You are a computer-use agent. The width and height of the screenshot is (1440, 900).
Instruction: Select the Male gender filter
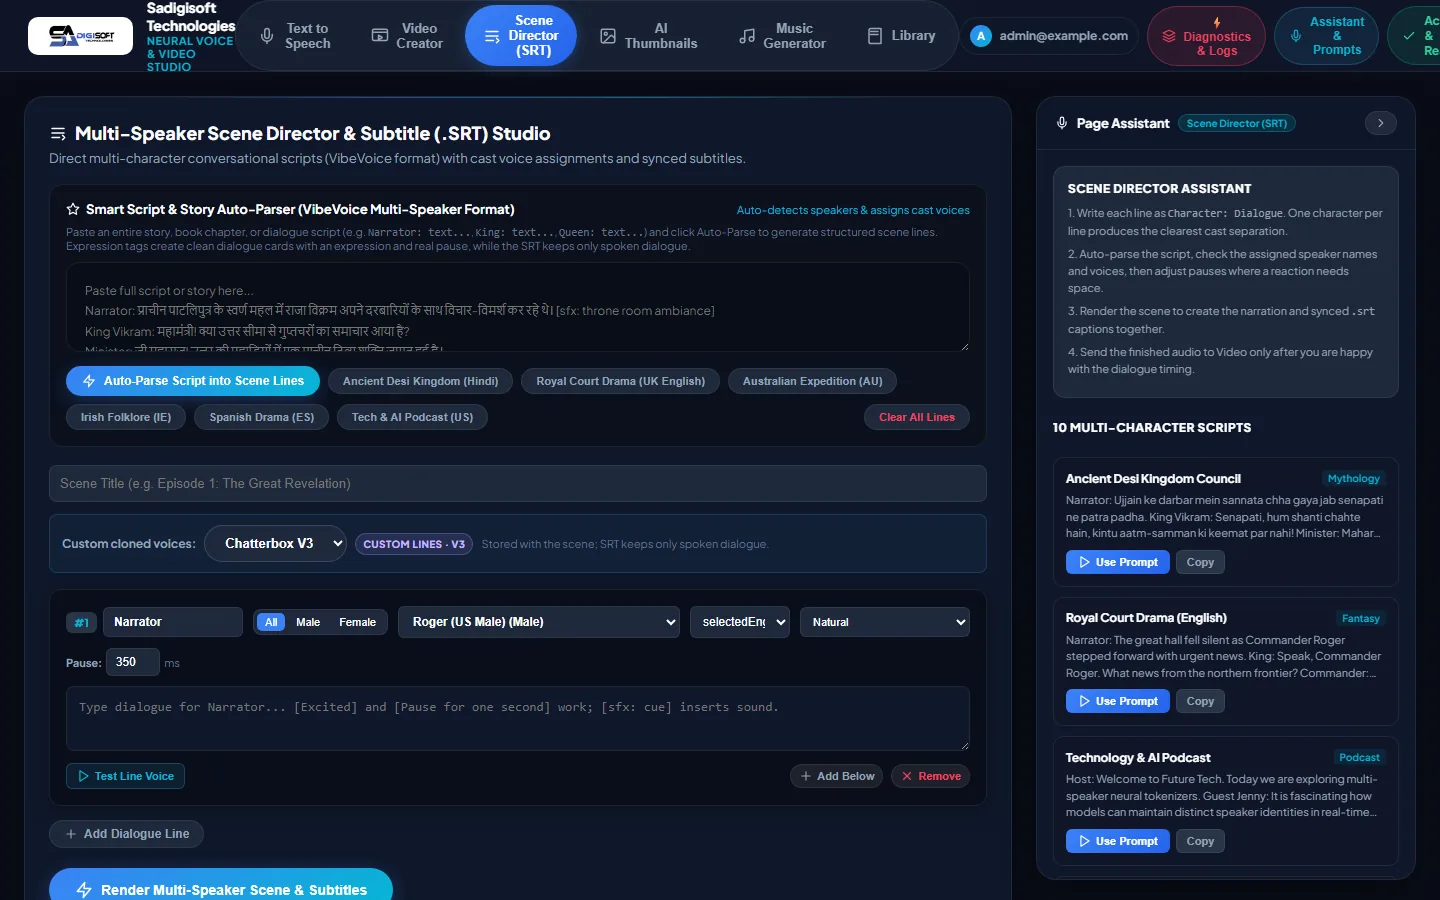pos(308,622)
